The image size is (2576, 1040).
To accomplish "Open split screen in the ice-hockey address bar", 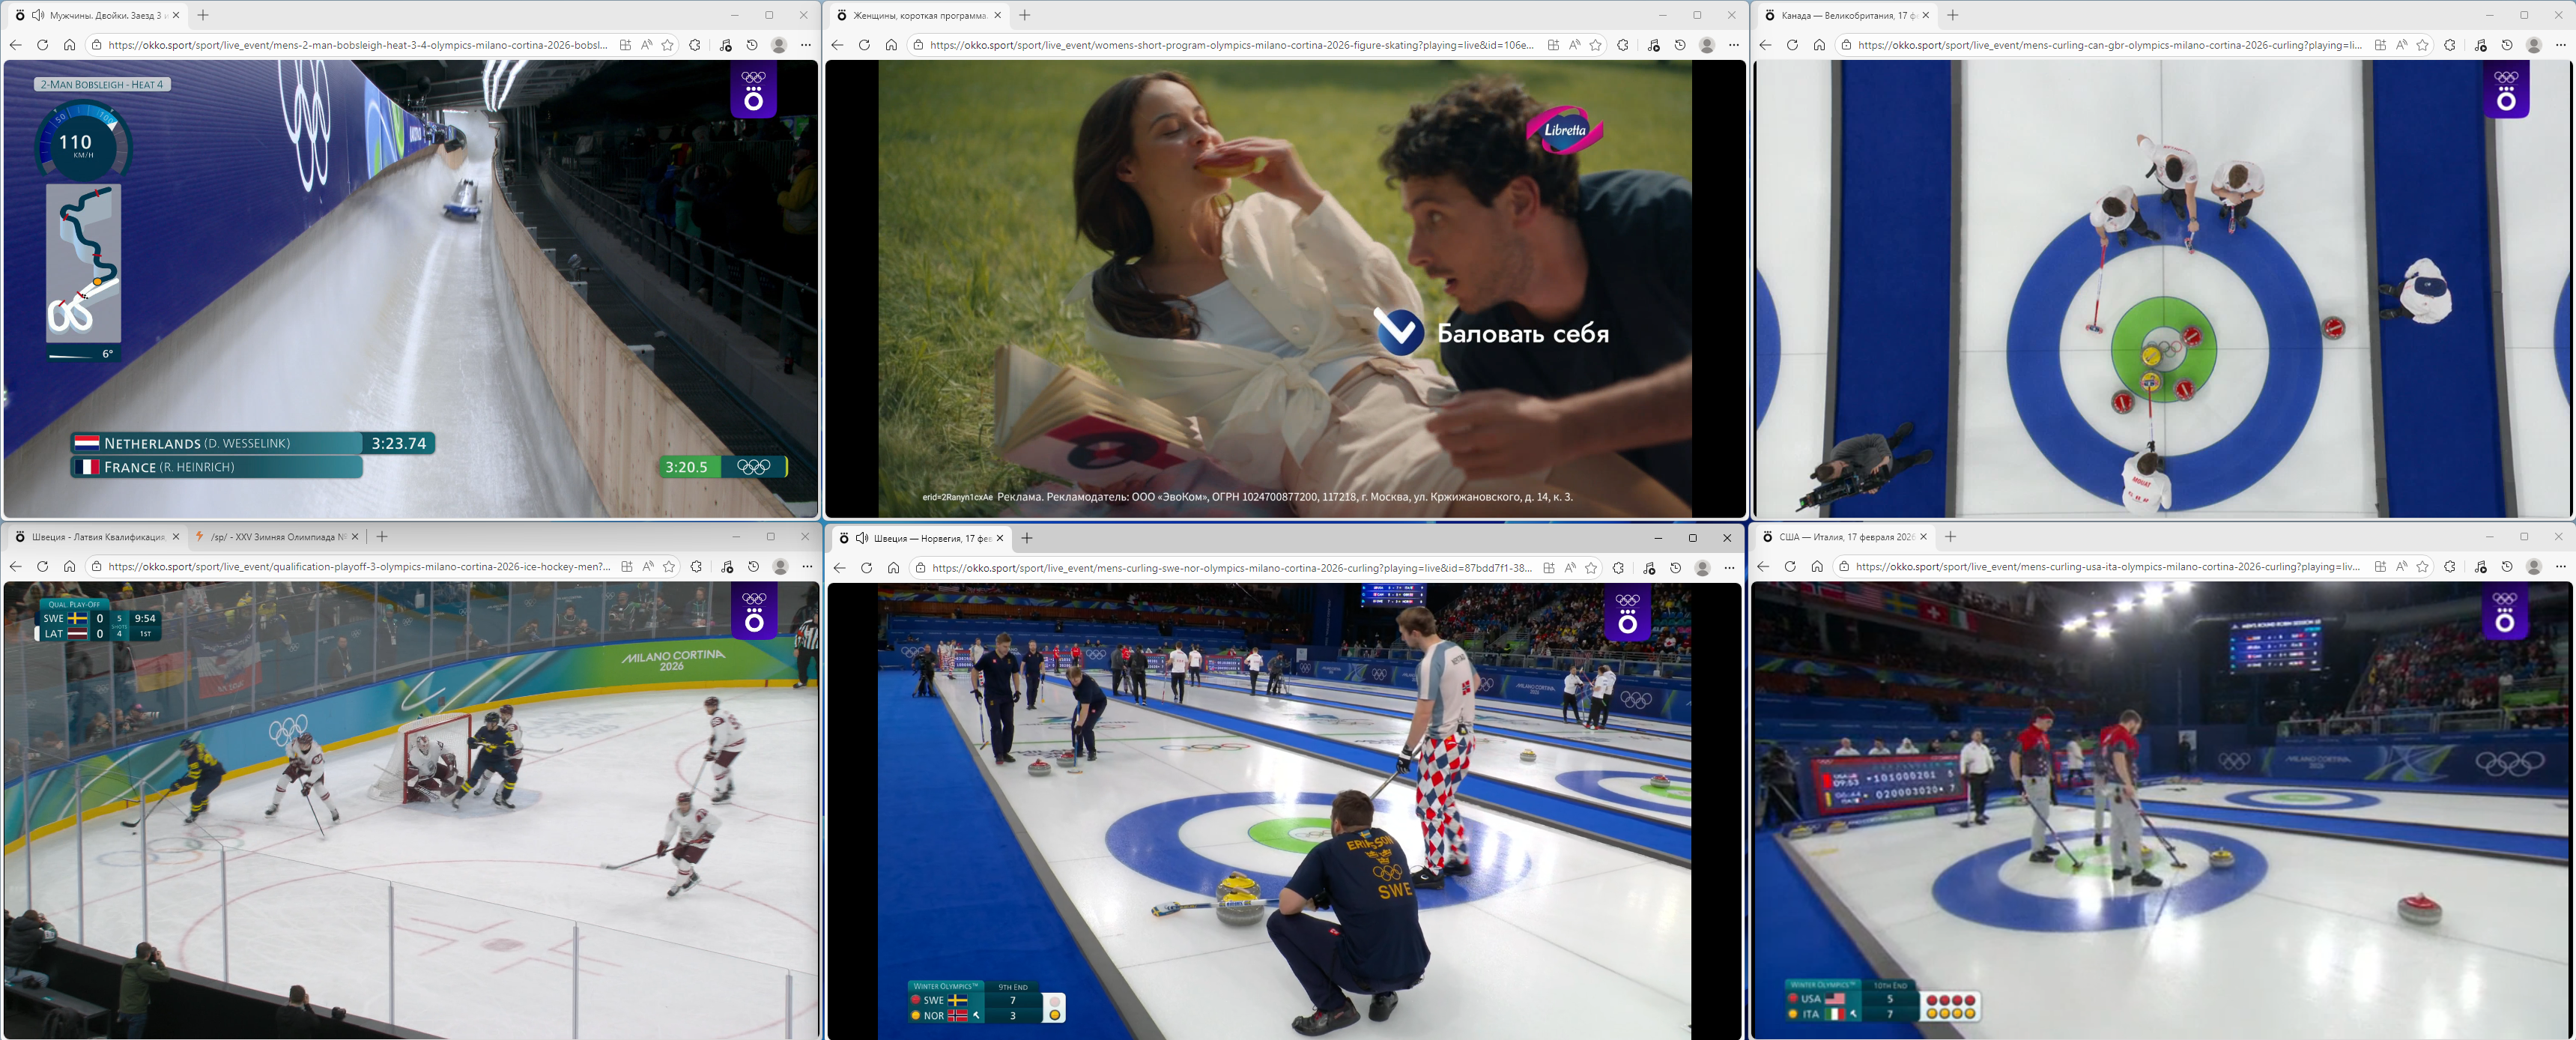I will [627, 567].
